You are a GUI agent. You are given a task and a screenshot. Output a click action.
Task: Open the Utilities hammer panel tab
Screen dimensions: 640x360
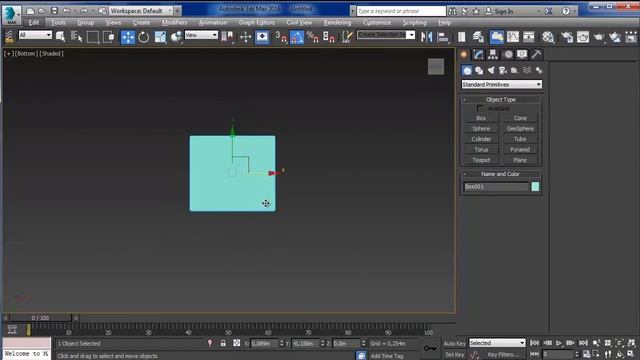[536, 54]
